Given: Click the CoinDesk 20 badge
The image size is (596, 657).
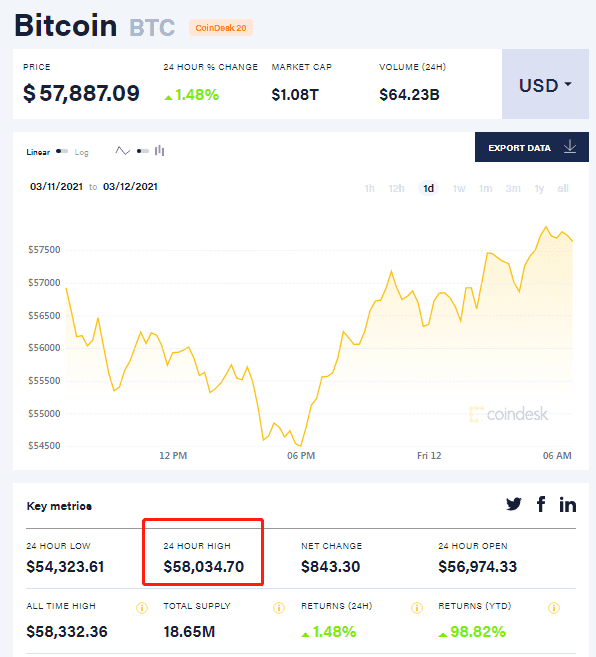Looking at the screenshot, I should 221,28.
